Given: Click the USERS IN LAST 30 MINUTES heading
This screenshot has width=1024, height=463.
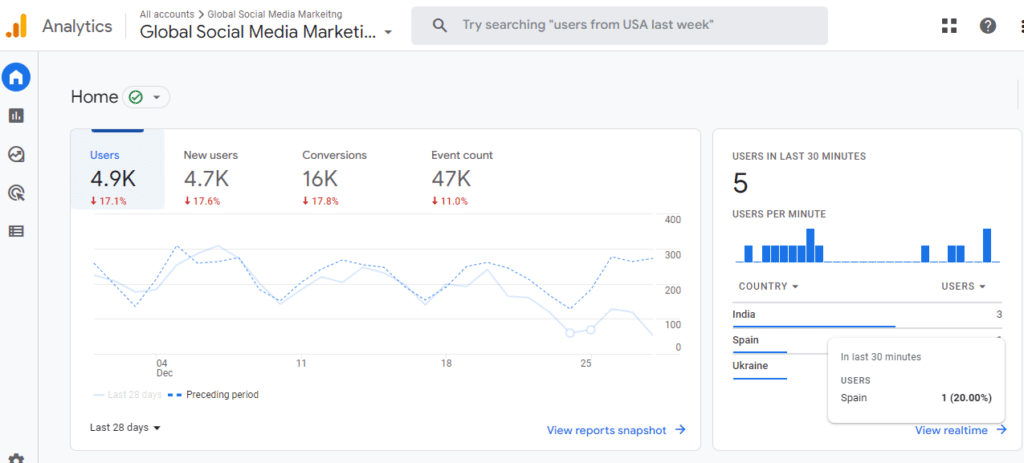Looking at the screenshot, I should click(x=799, y=156).
